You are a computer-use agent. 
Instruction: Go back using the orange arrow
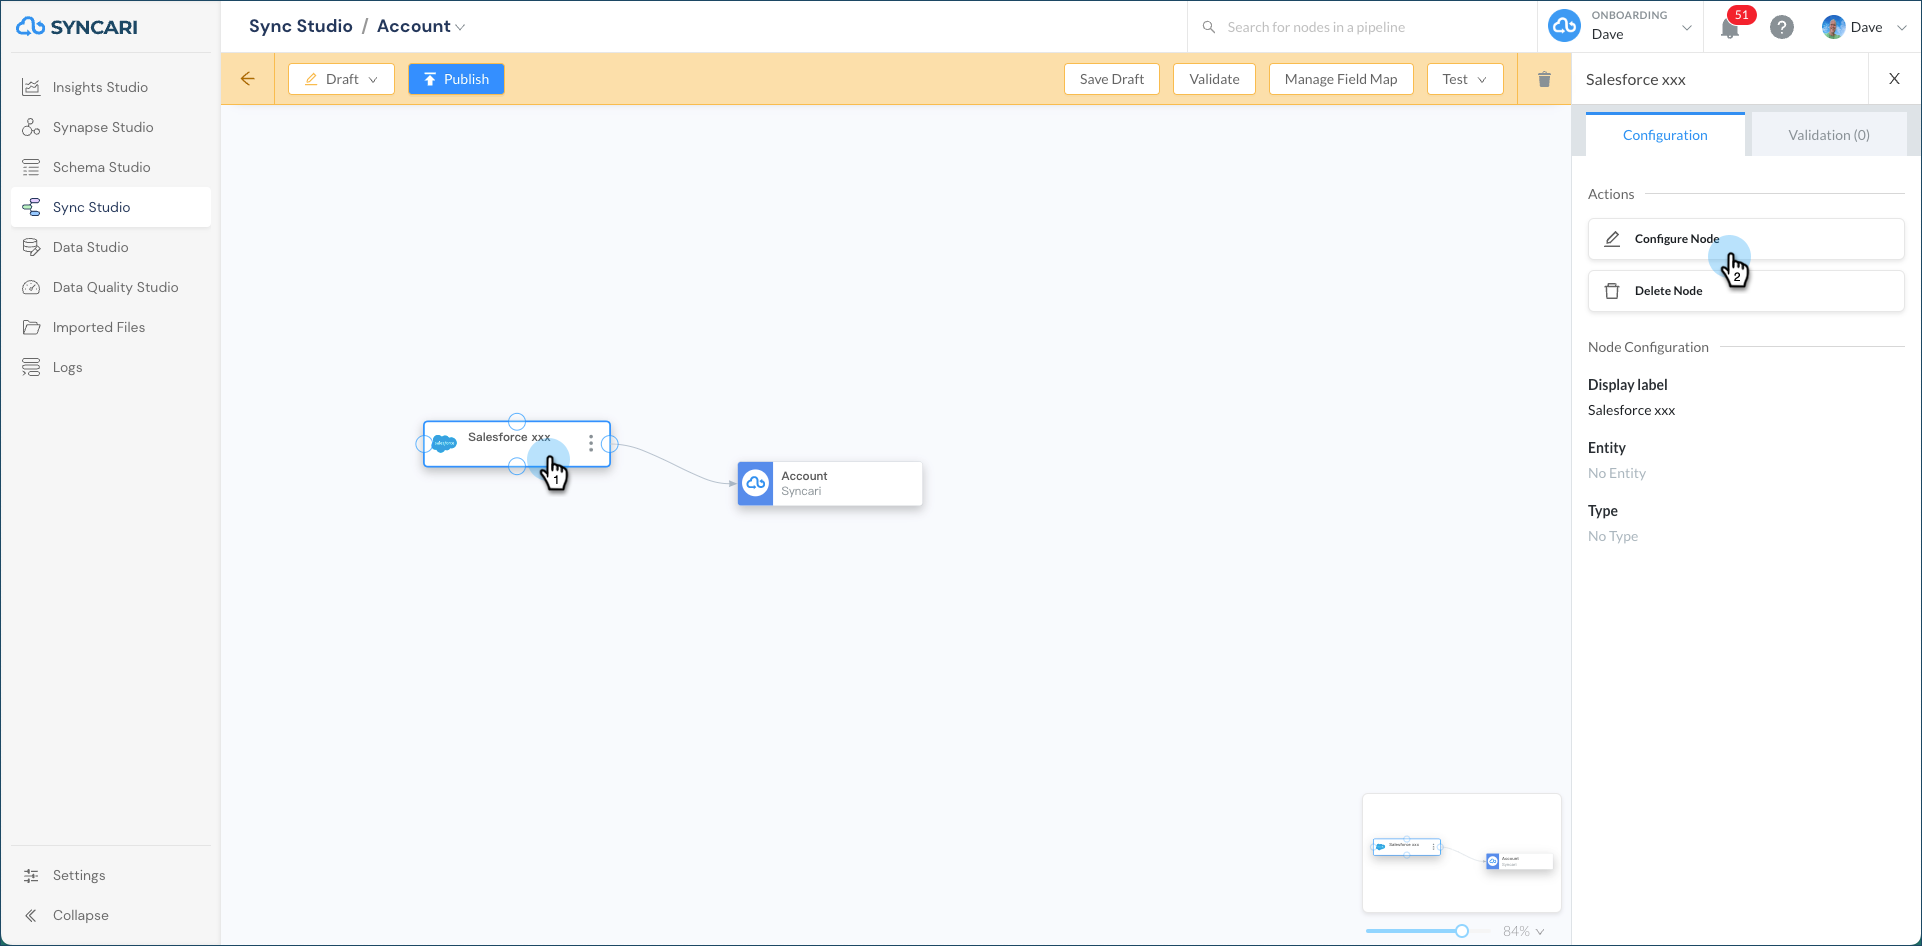click(x=248, y=79)
